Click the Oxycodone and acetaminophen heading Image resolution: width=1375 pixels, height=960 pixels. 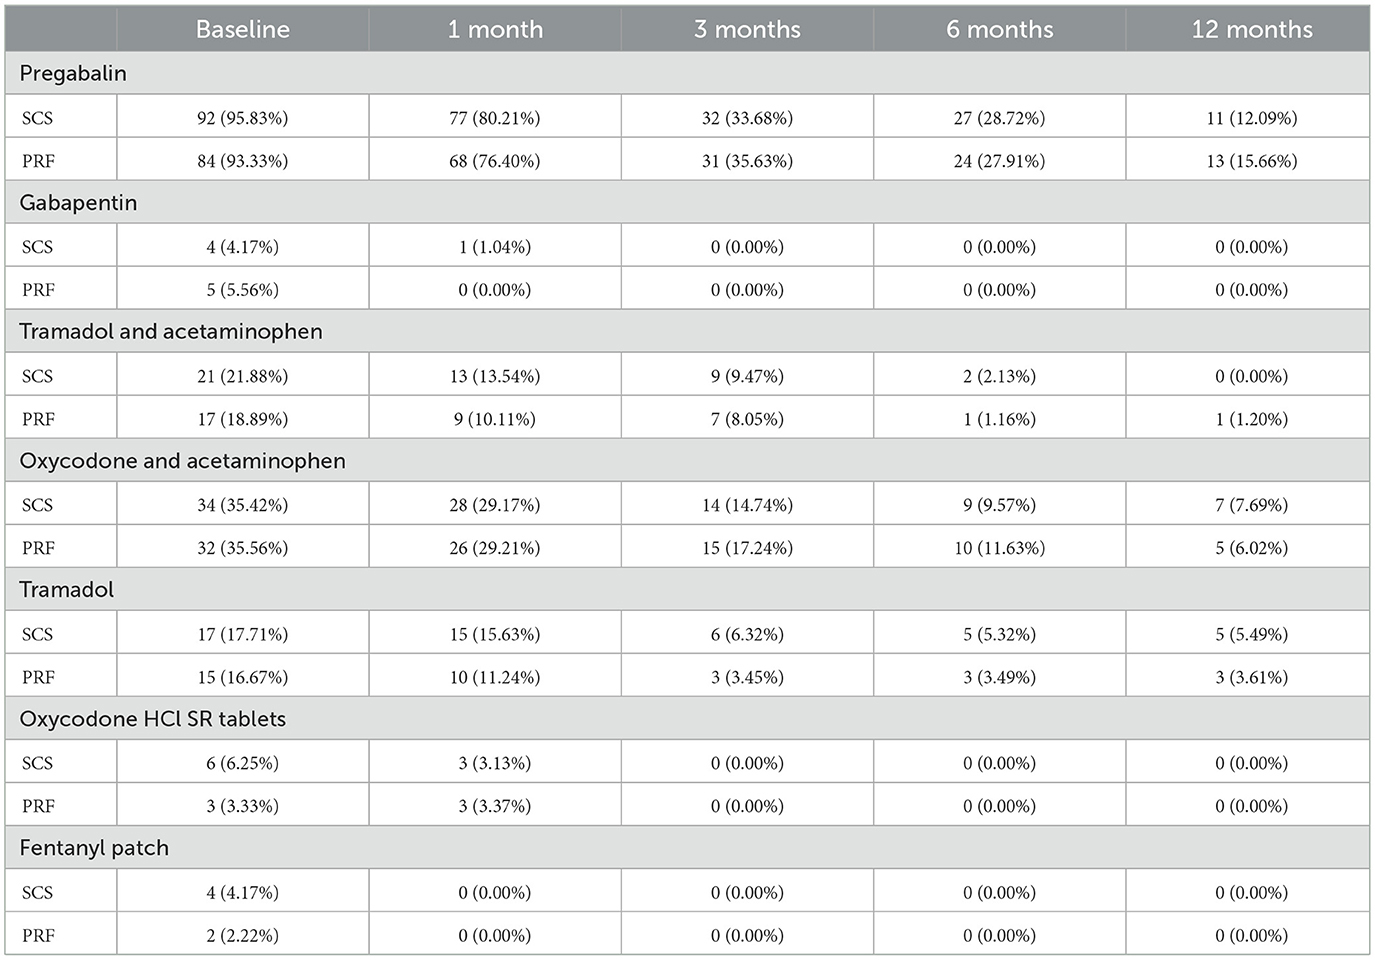point(182,461)
